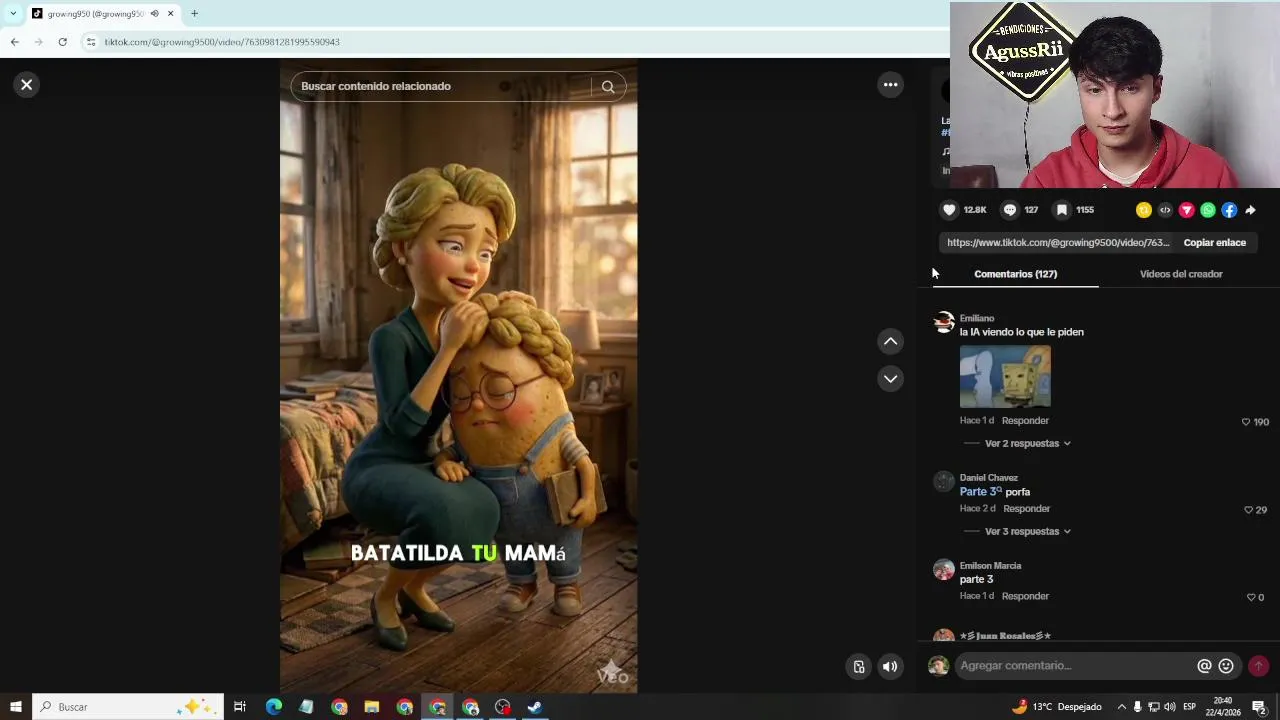The width and height of the screenshot is (1280, 720).
Task: Click the embed code icon
Action: click(1165, 210)
